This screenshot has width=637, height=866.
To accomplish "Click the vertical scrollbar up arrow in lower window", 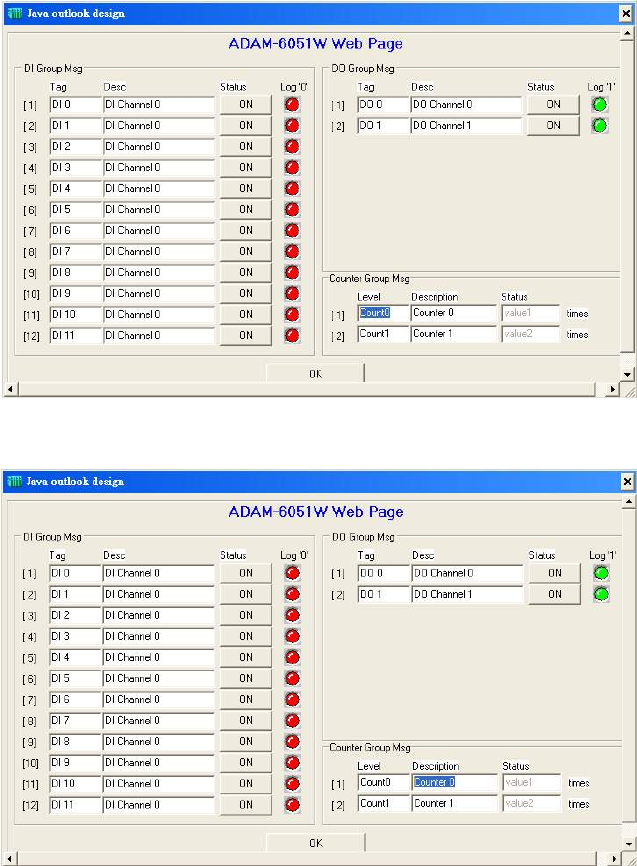I will point(628,502).
